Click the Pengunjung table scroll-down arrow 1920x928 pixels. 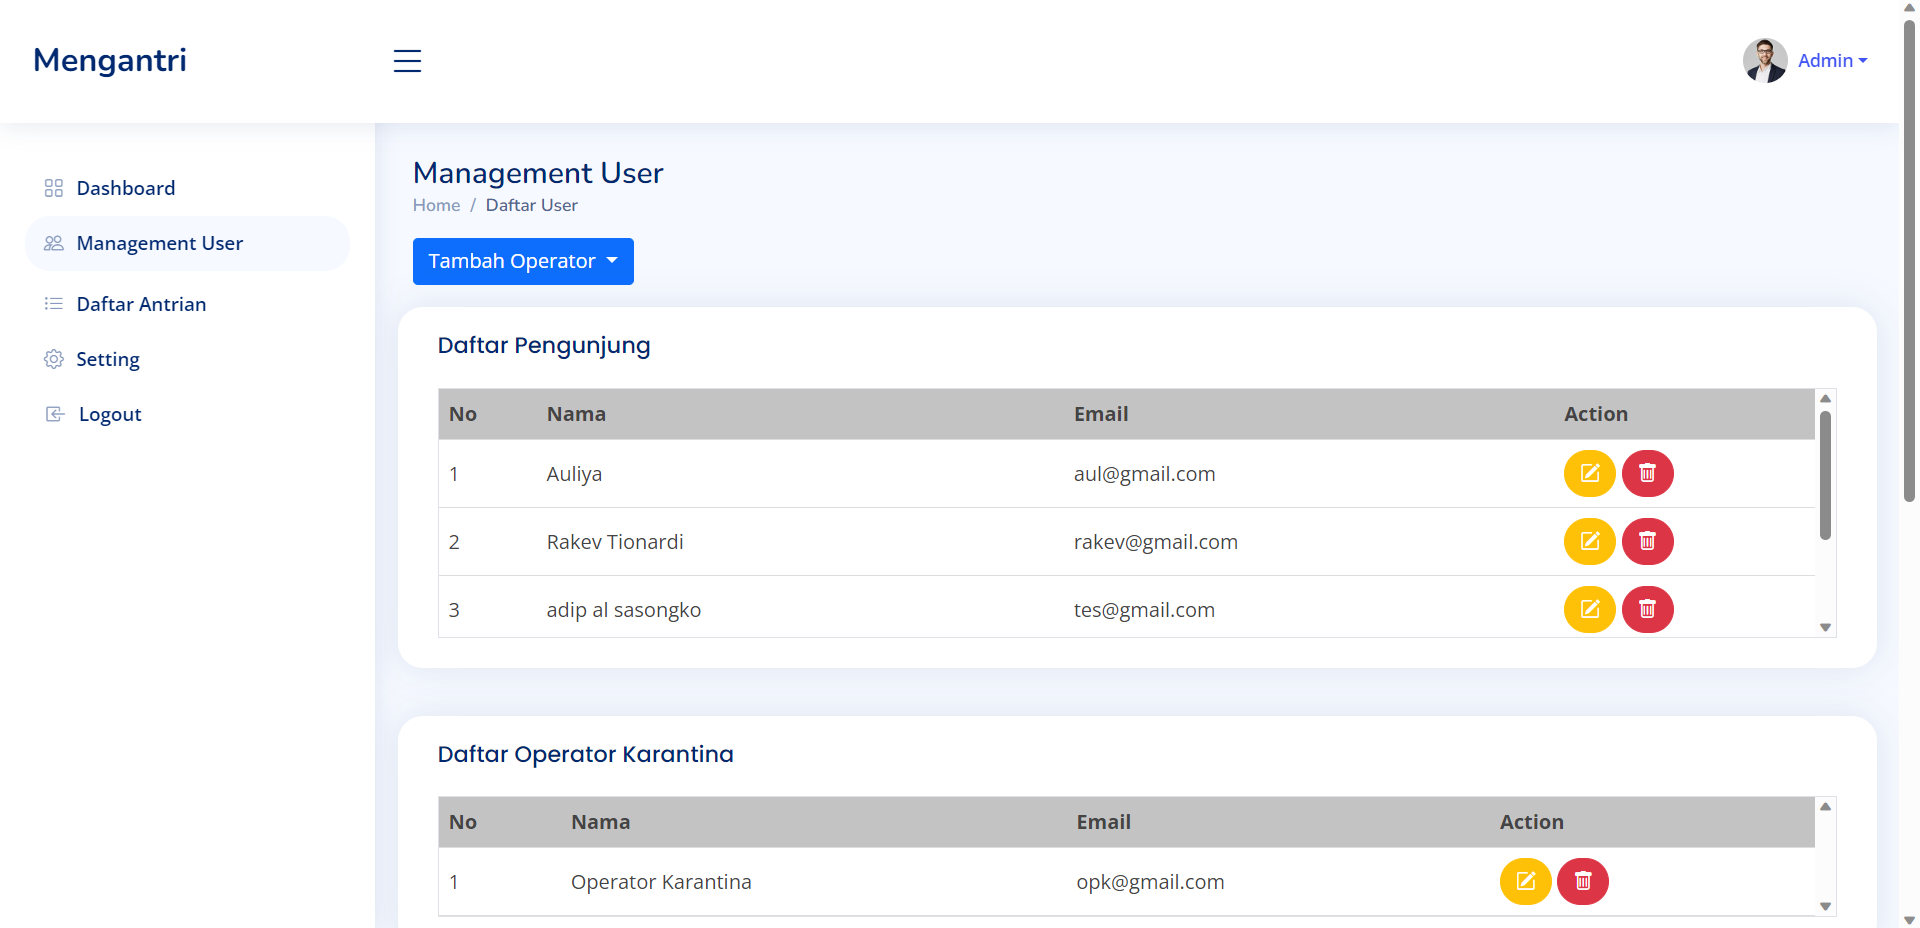click(1825, 628)
